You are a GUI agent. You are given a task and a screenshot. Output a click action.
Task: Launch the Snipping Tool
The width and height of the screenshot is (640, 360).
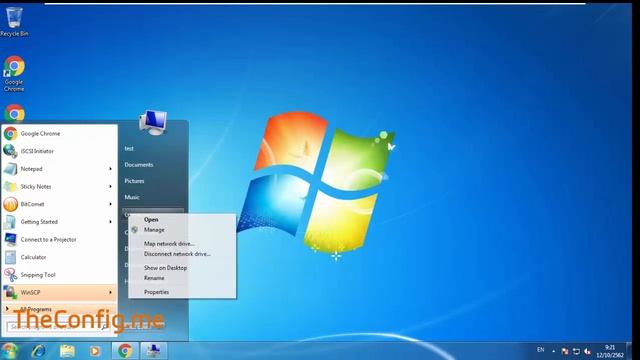click(x=59, y=275)
